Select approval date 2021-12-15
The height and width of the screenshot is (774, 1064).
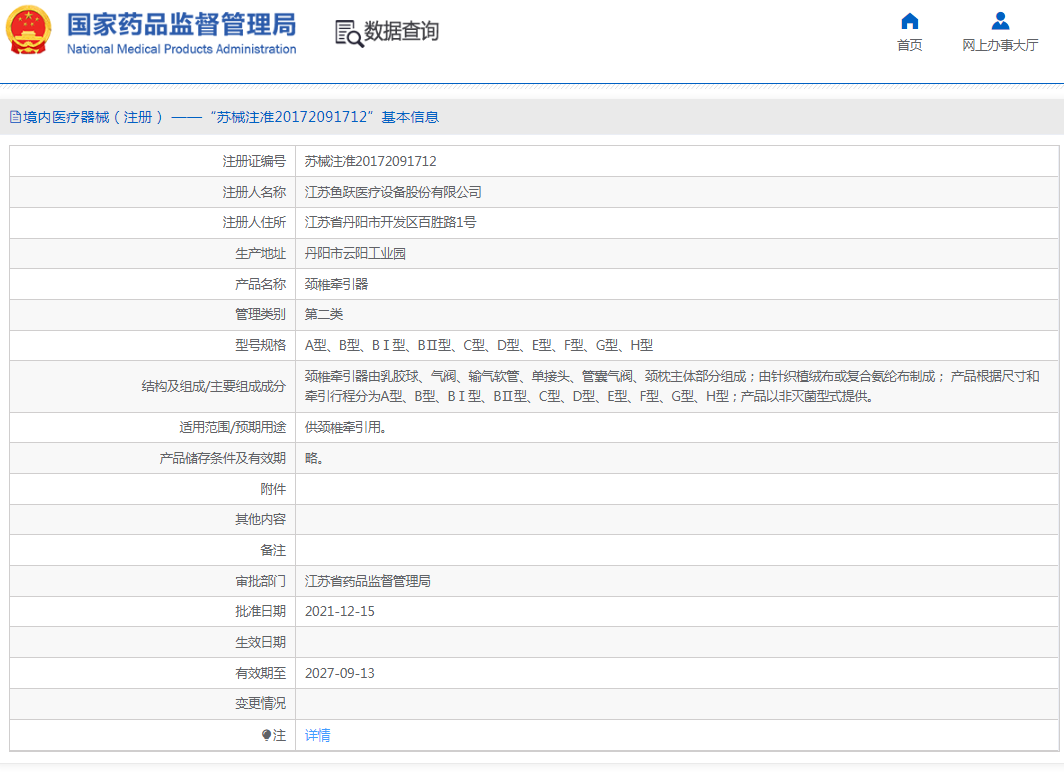(x=339, y=611)
